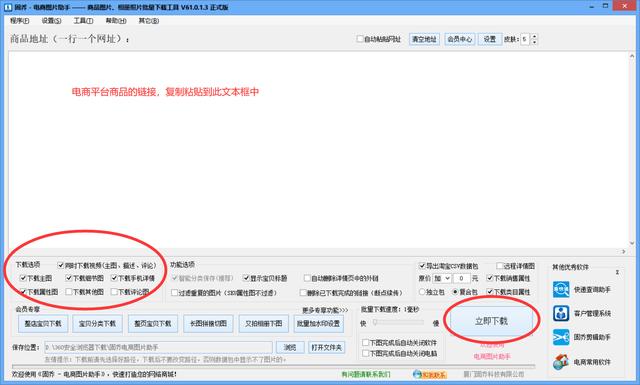Uncheck 下载属性图 checkbox

point(23,292)
